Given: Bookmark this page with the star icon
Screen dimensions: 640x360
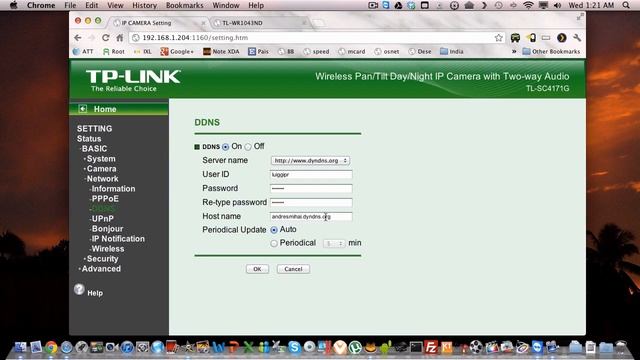Looking at the screenshot, I should 498,38.
